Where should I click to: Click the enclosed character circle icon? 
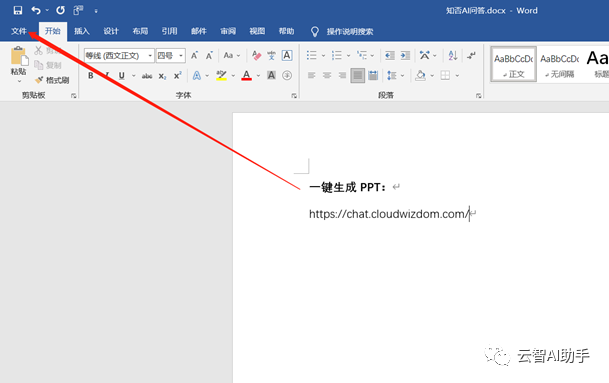pos(287,75)
